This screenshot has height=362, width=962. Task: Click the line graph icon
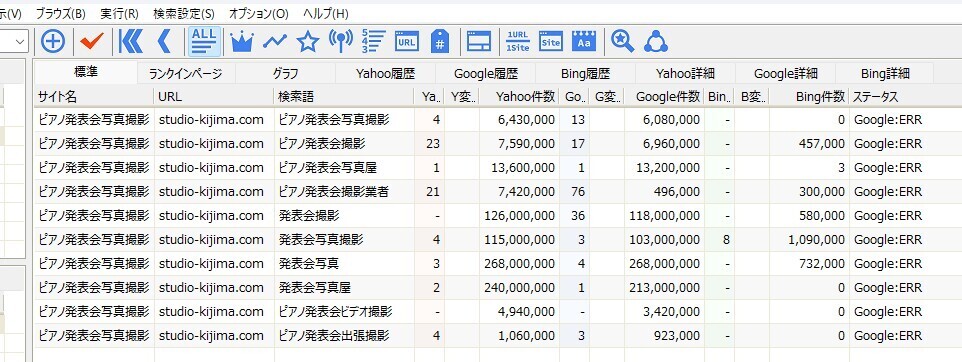[275, 41]
